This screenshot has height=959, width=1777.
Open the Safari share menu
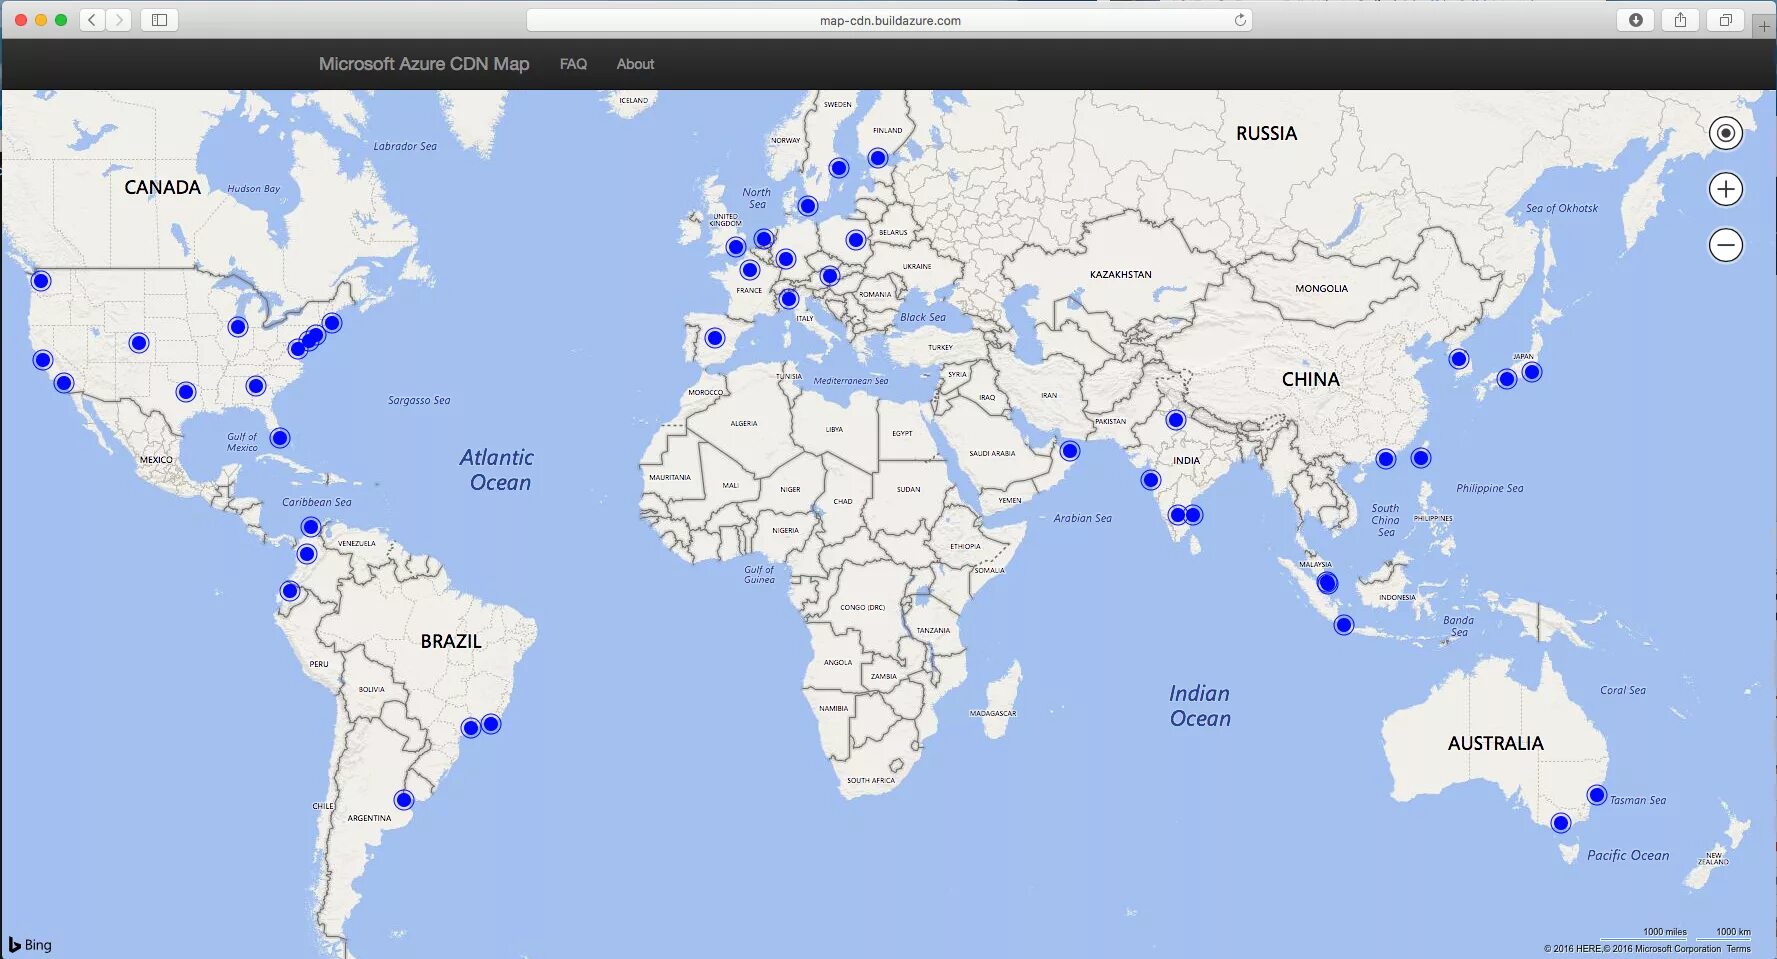(1681, 20)
